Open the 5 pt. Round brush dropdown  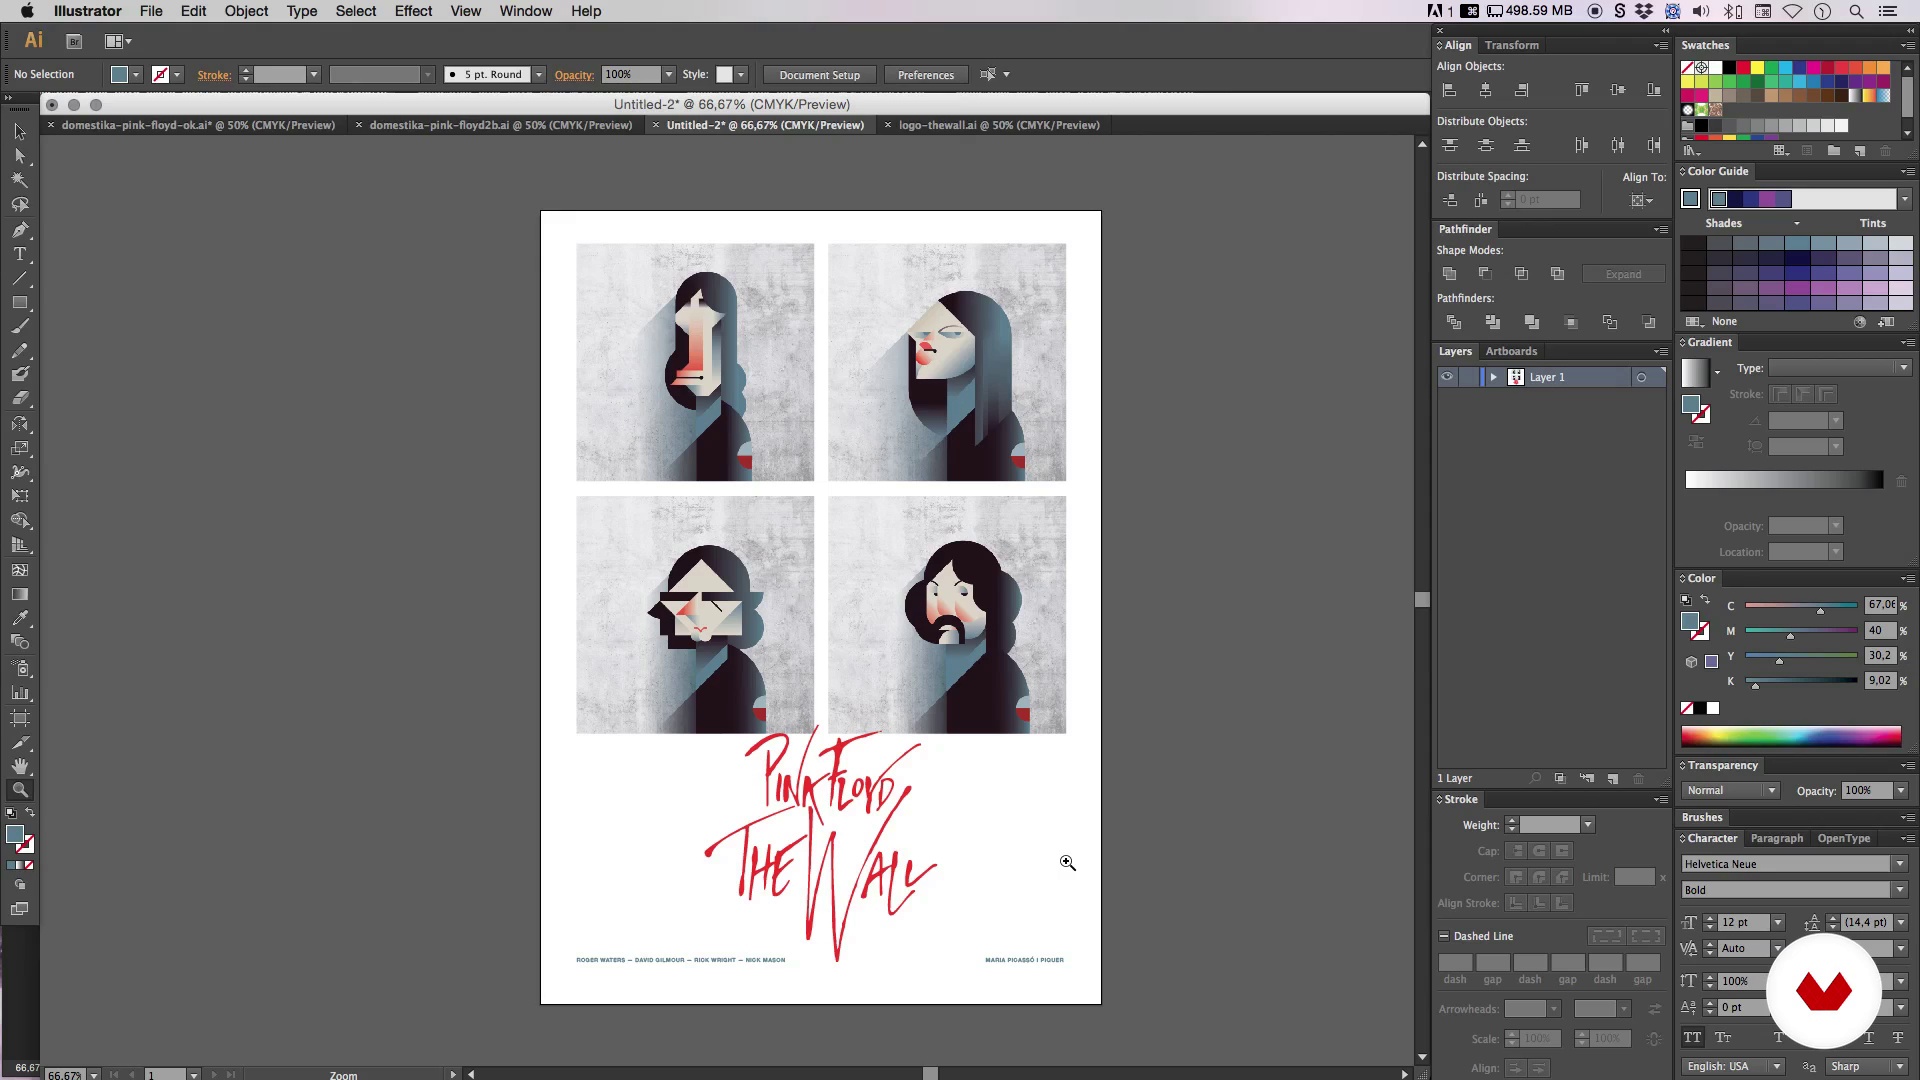coord(539,74)
